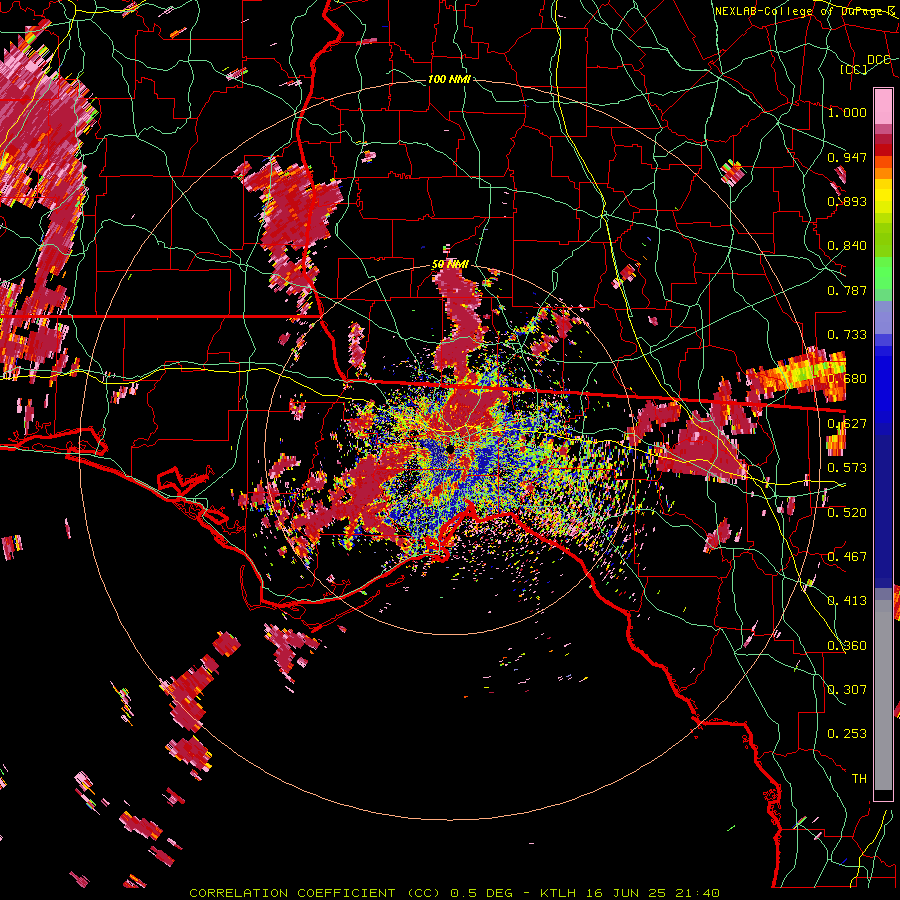Click the 0.253 value on the color scale
Viewport: 900px width, 900px height.
[x=847, y=734]
